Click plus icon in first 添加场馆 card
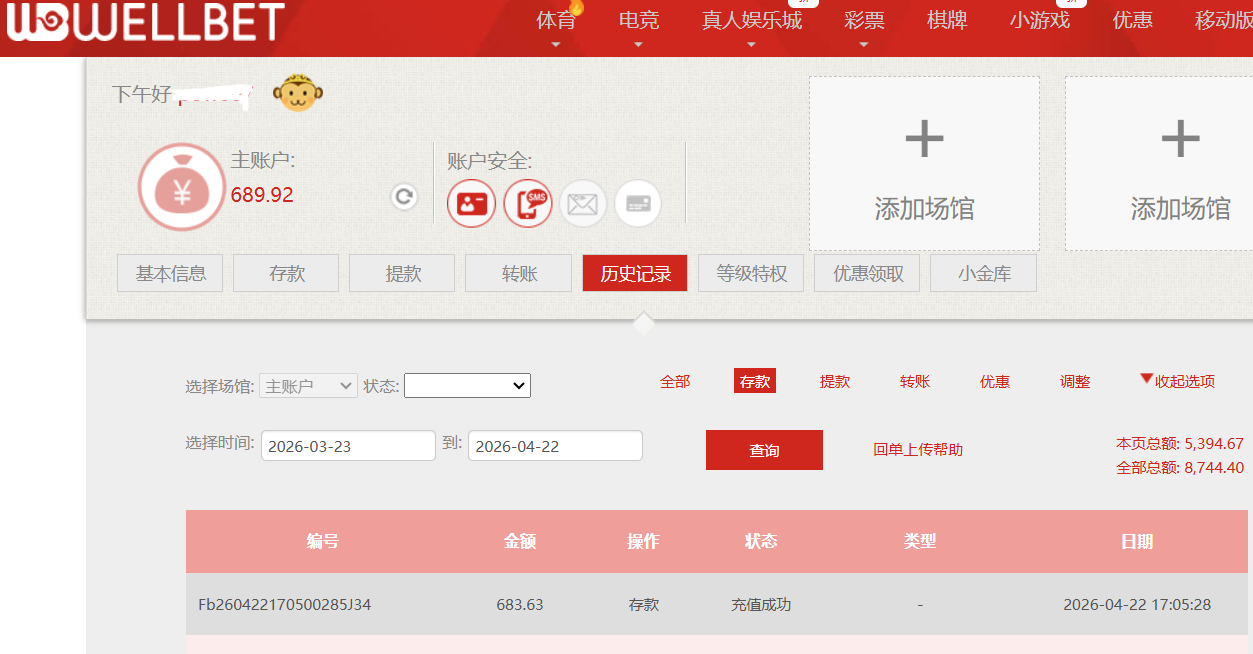 924,139
